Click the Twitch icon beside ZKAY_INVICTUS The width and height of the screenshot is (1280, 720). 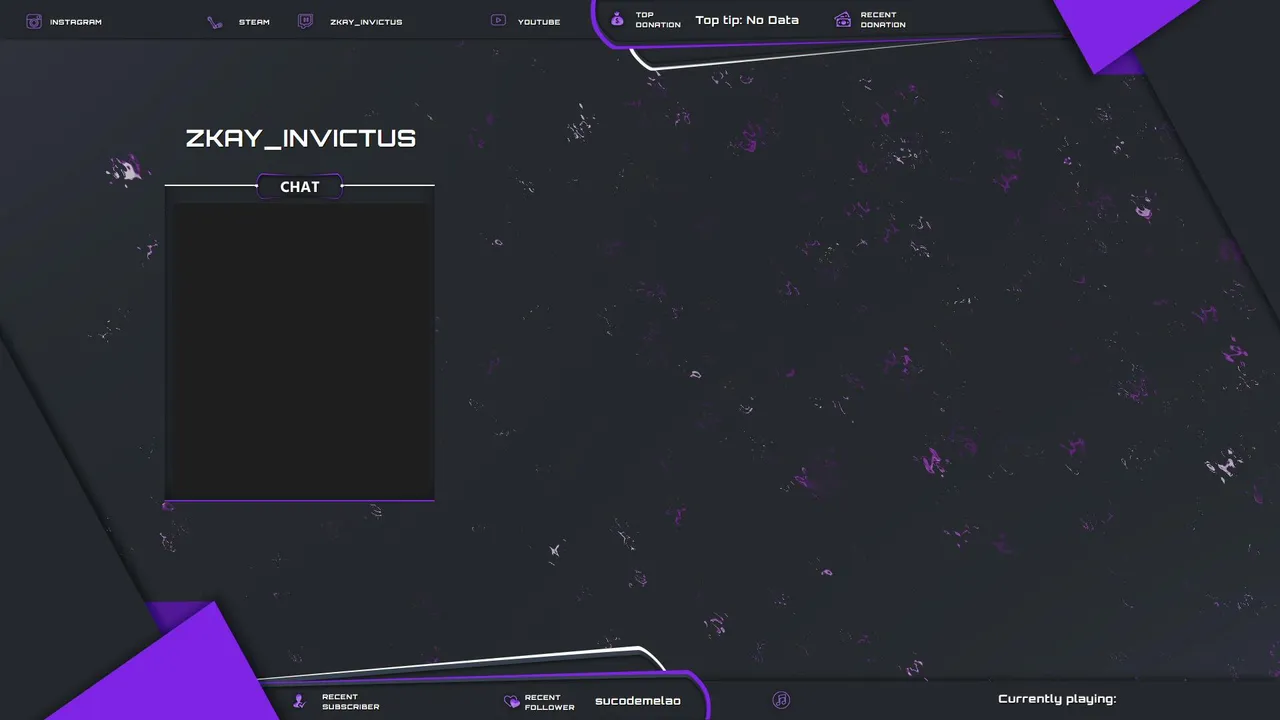(x=305, y=21)
